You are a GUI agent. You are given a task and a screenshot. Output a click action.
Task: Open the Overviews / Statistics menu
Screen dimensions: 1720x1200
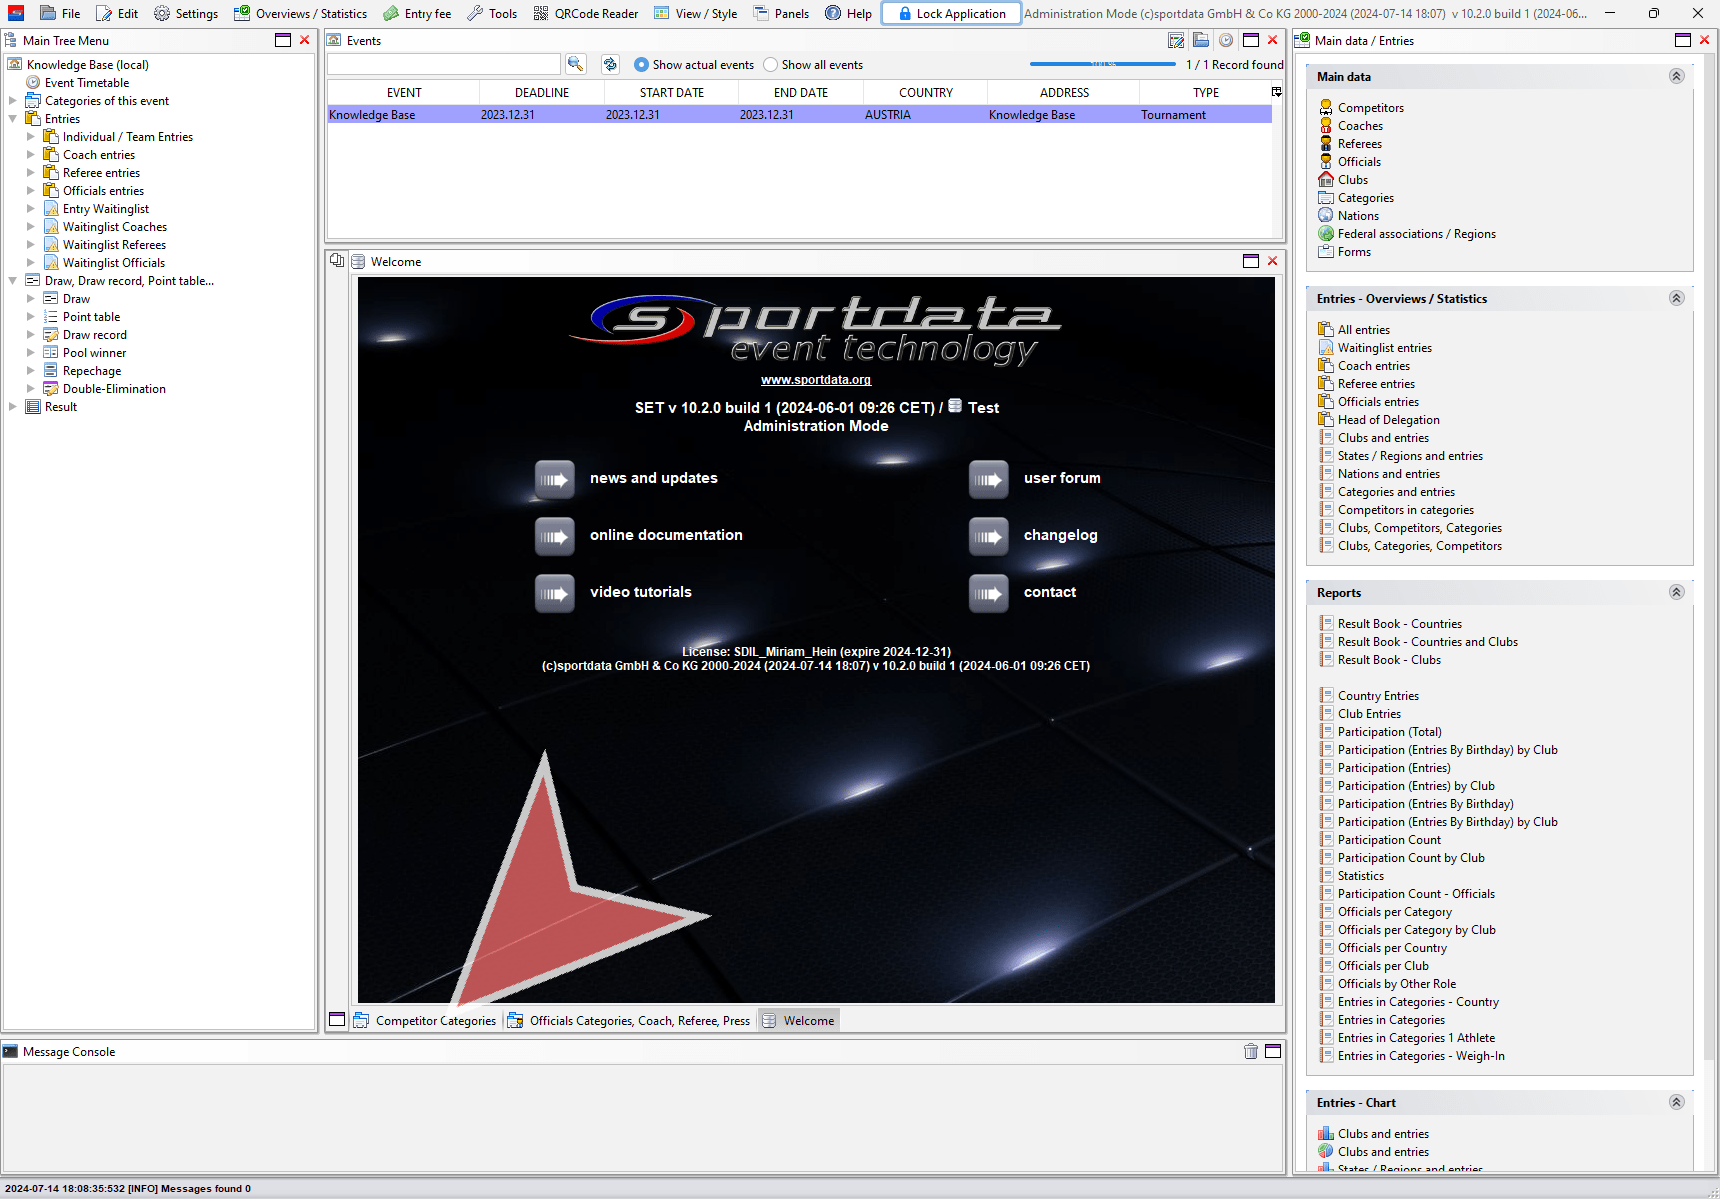click(x=300, y=14)
